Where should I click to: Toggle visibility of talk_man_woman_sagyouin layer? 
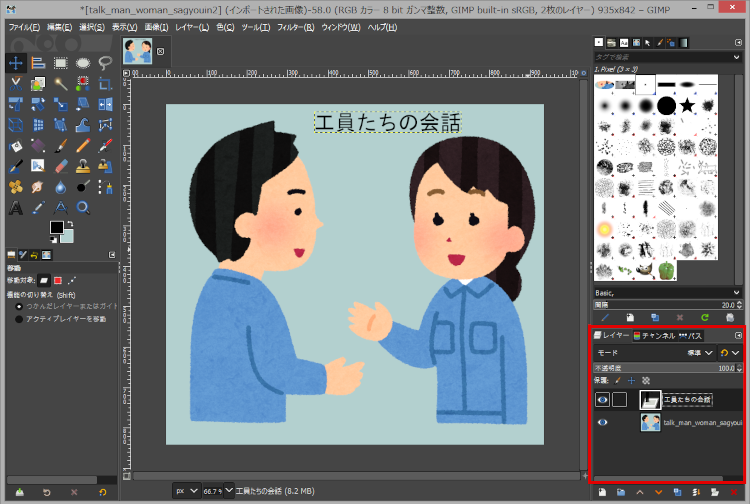click(602, 423)
